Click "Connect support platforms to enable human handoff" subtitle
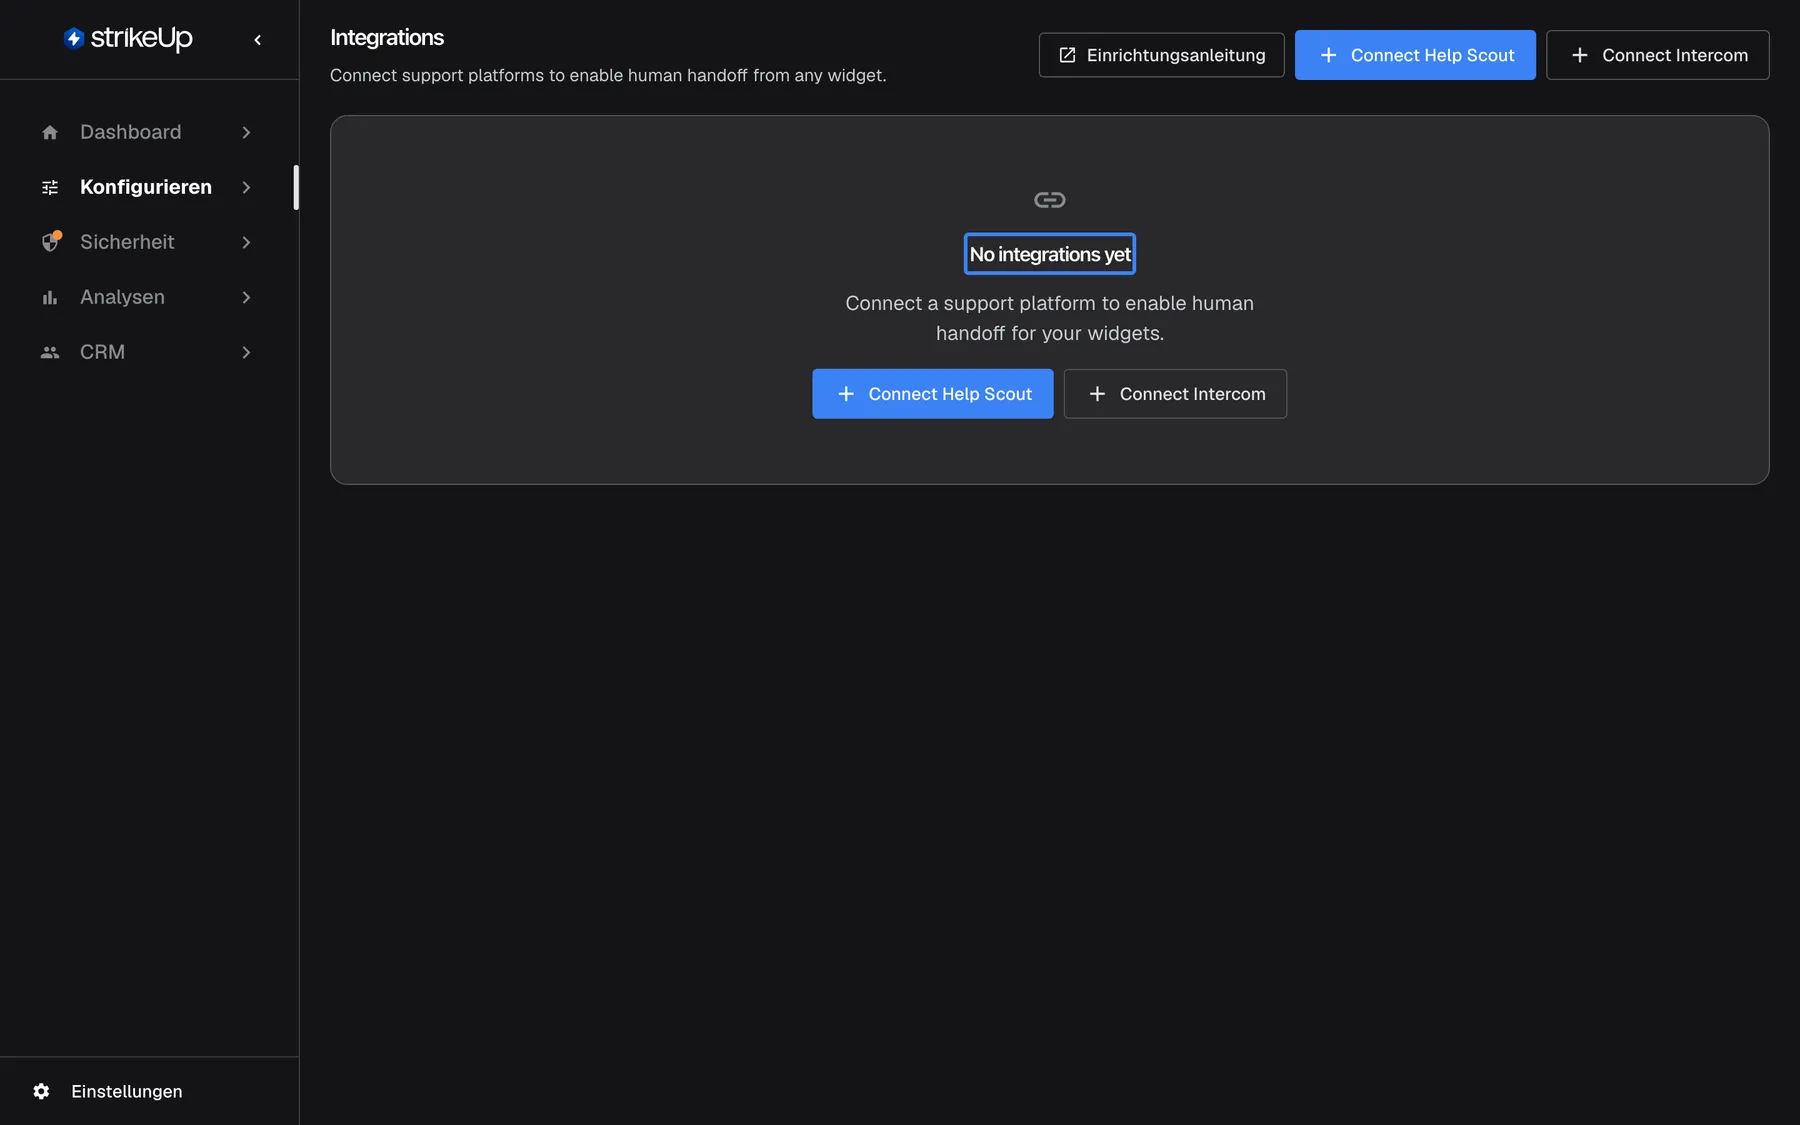This screenshot has height=1125, width=1800. (x=608, y=76)
